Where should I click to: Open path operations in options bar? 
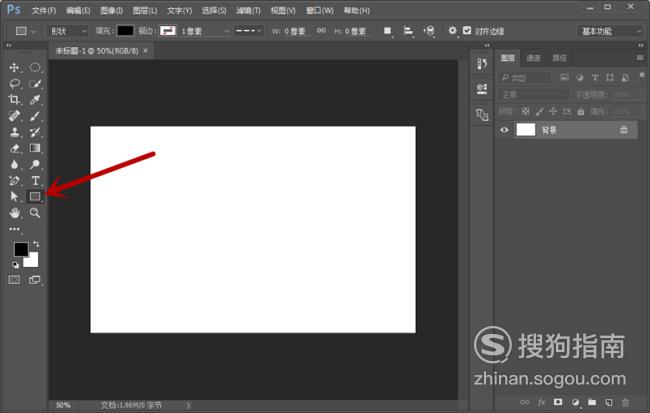click(x=387, y=31)
